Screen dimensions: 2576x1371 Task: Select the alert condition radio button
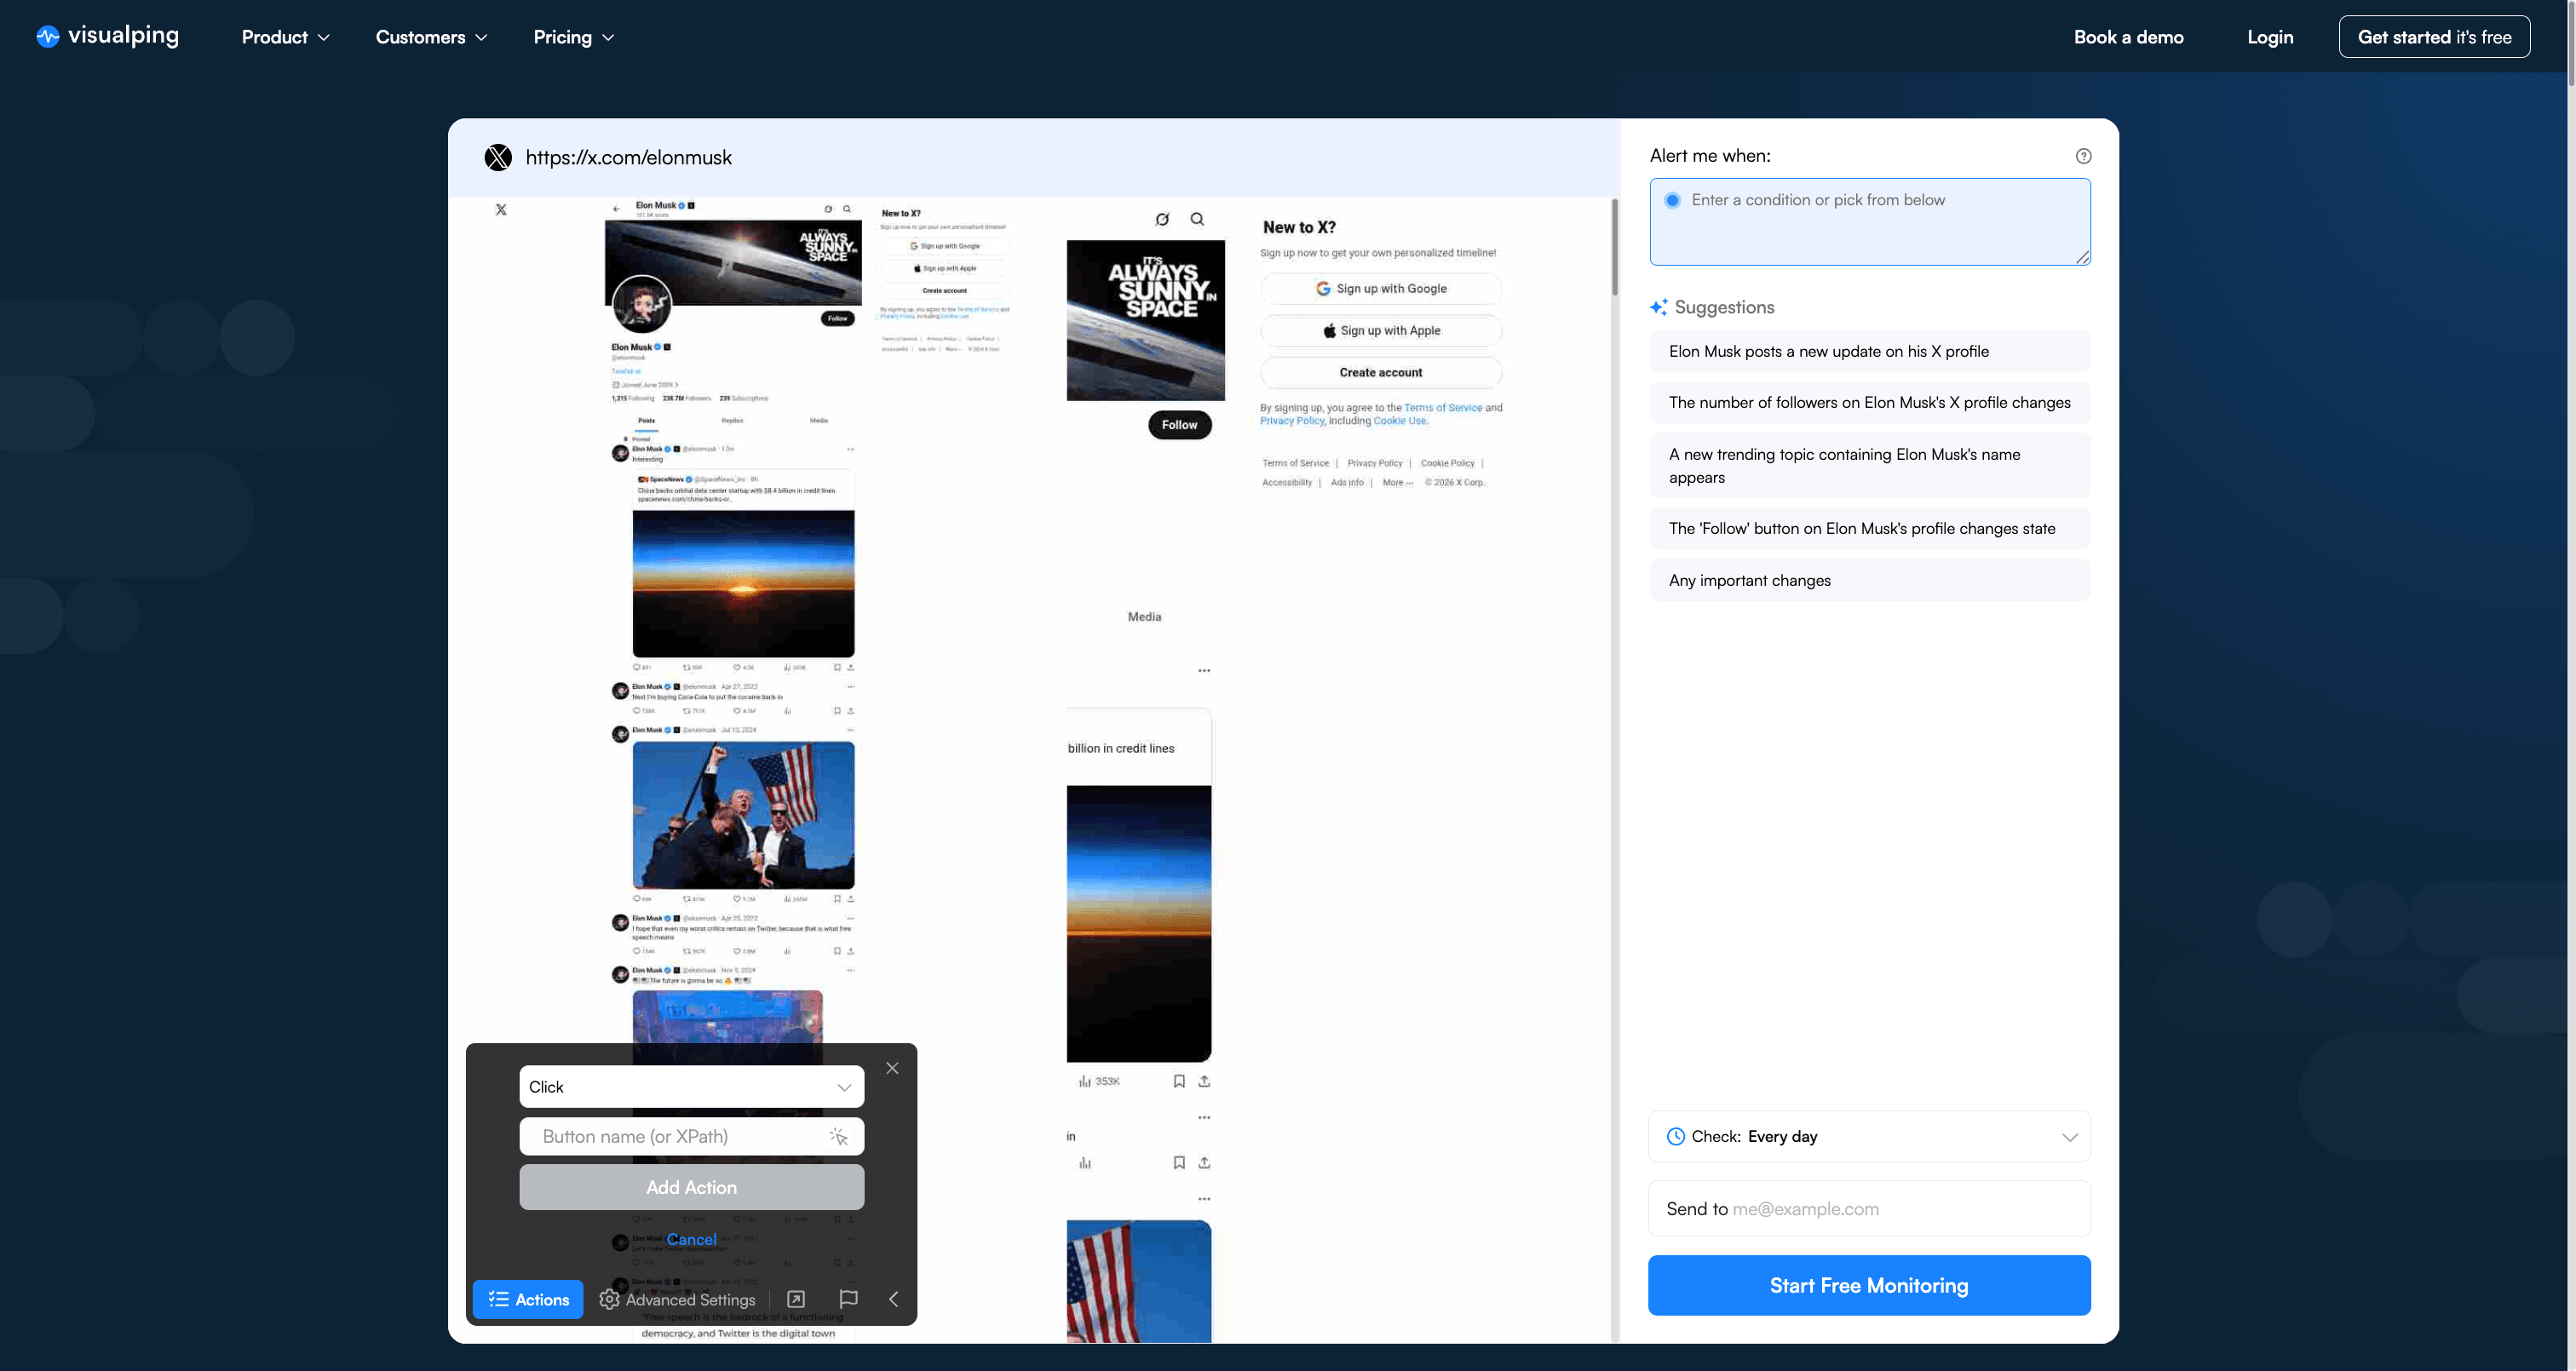point(1672,200)
